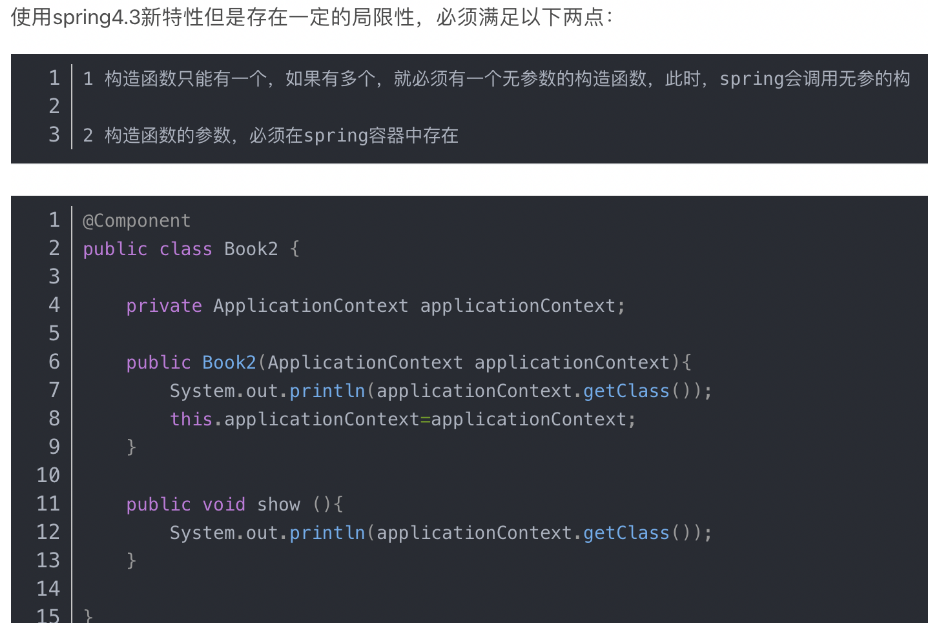Image resolution: width=933 pixels, height=623 pixels.
Task: Click line number 10 in the Java code
Action: 48,475
